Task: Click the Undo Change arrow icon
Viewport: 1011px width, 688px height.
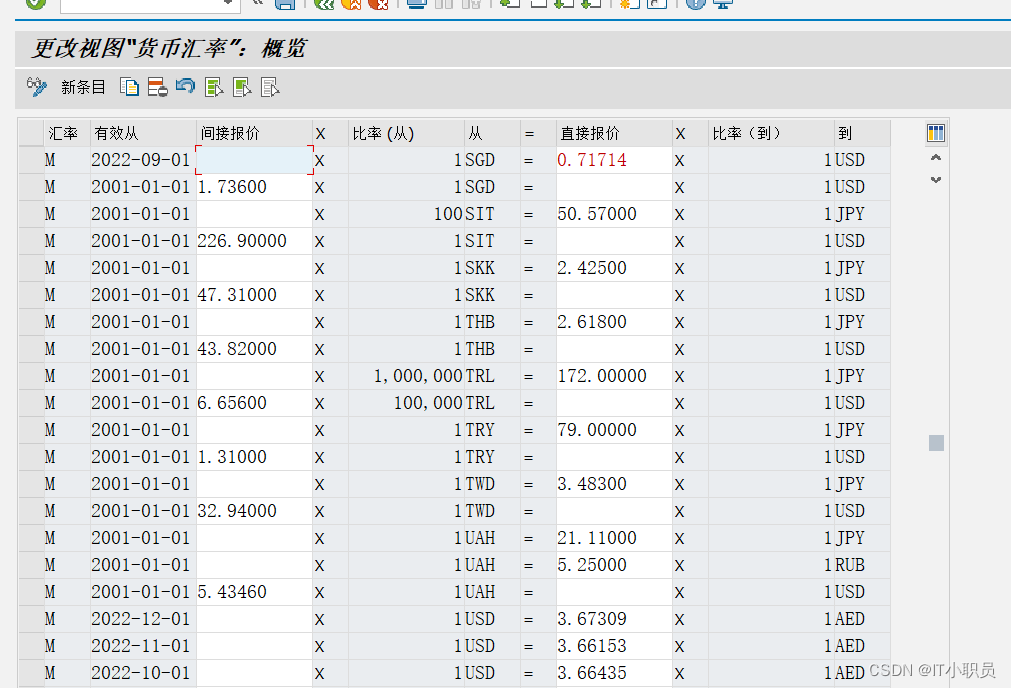Action: point(185,86)
